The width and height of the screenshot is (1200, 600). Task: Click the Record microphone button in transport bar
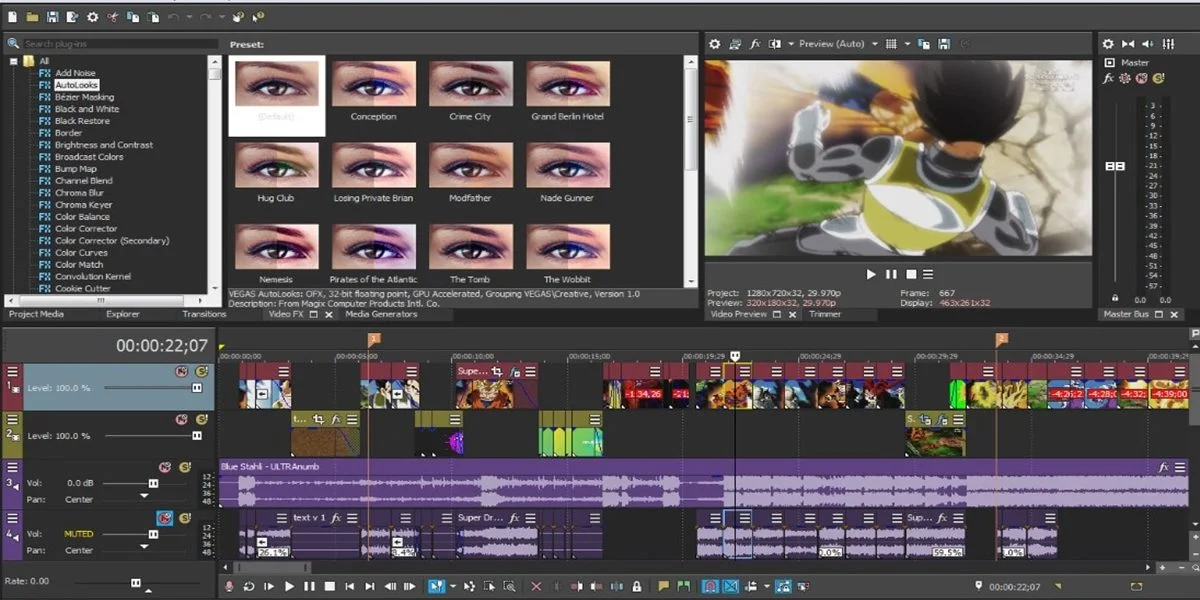click(229, 586)
